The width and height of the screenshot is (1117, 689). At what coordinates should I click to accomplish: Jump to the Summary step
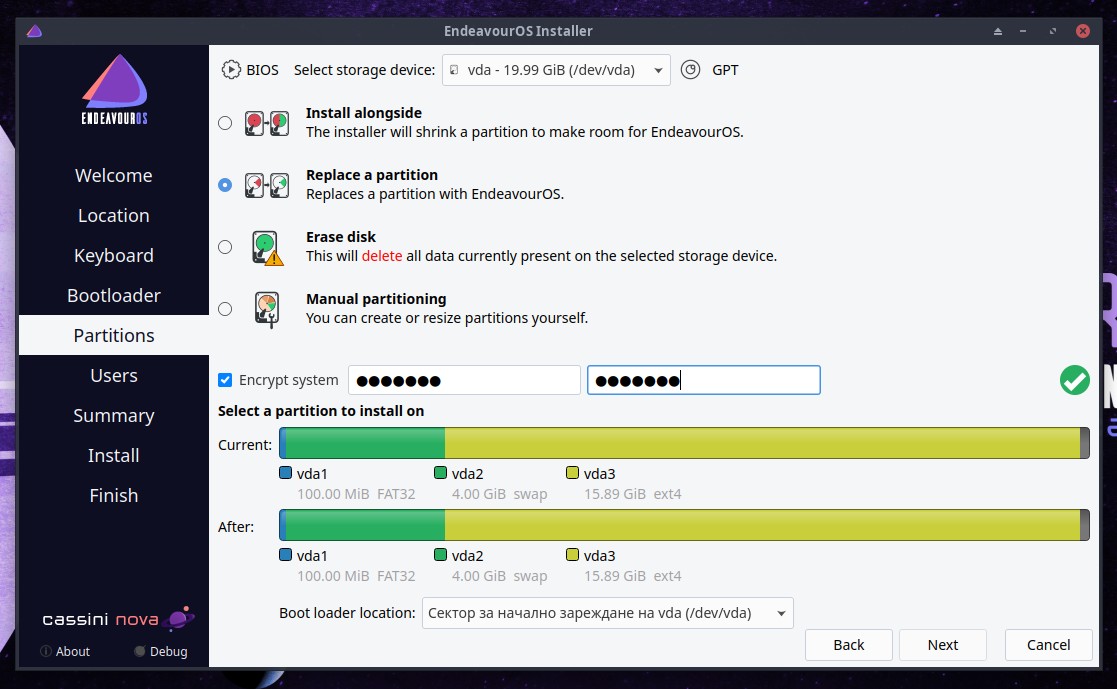tap(114, 415)
